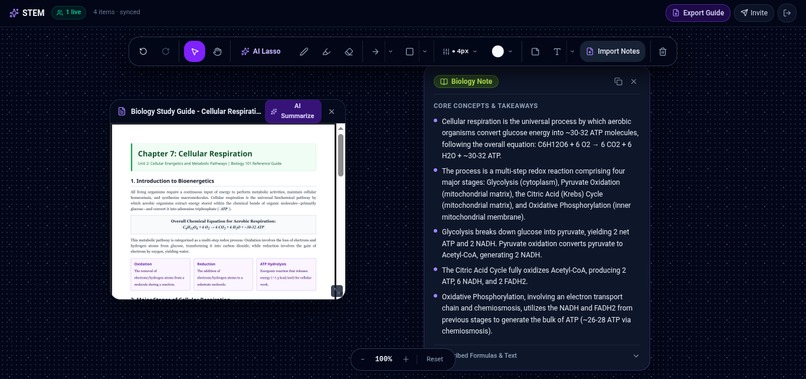Select the text tool
The image size is (806, 379).
coord(557,51)
